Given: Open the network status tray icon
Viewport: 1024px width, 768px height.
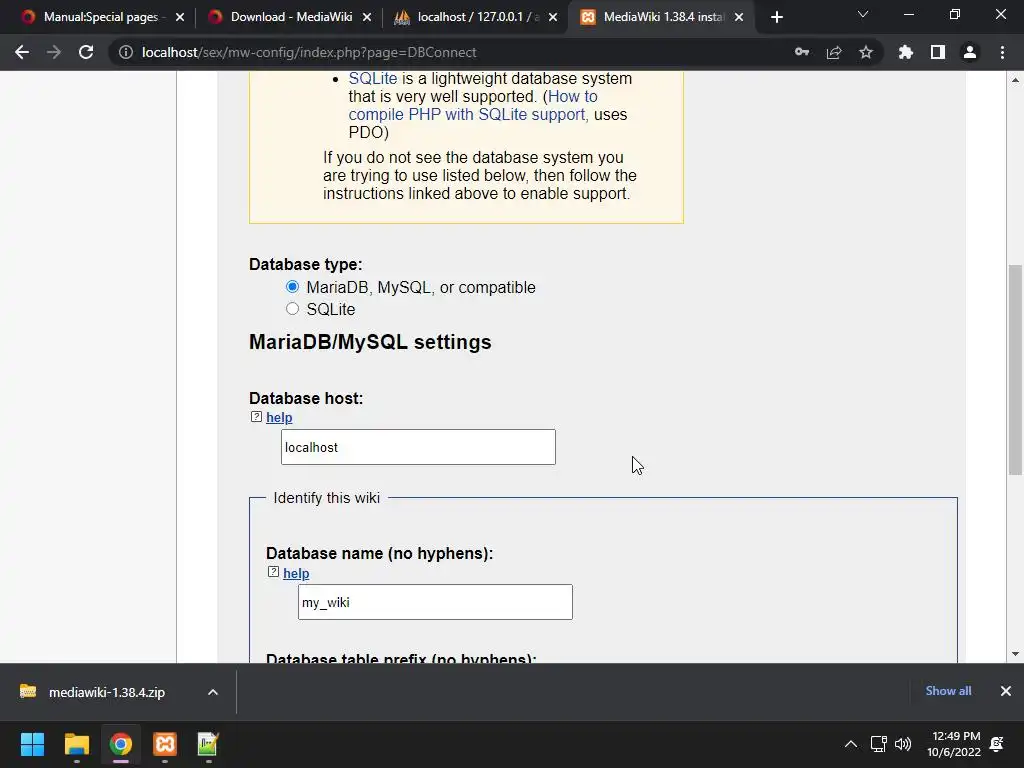Looking at the screenshot, I should (878, 744).
